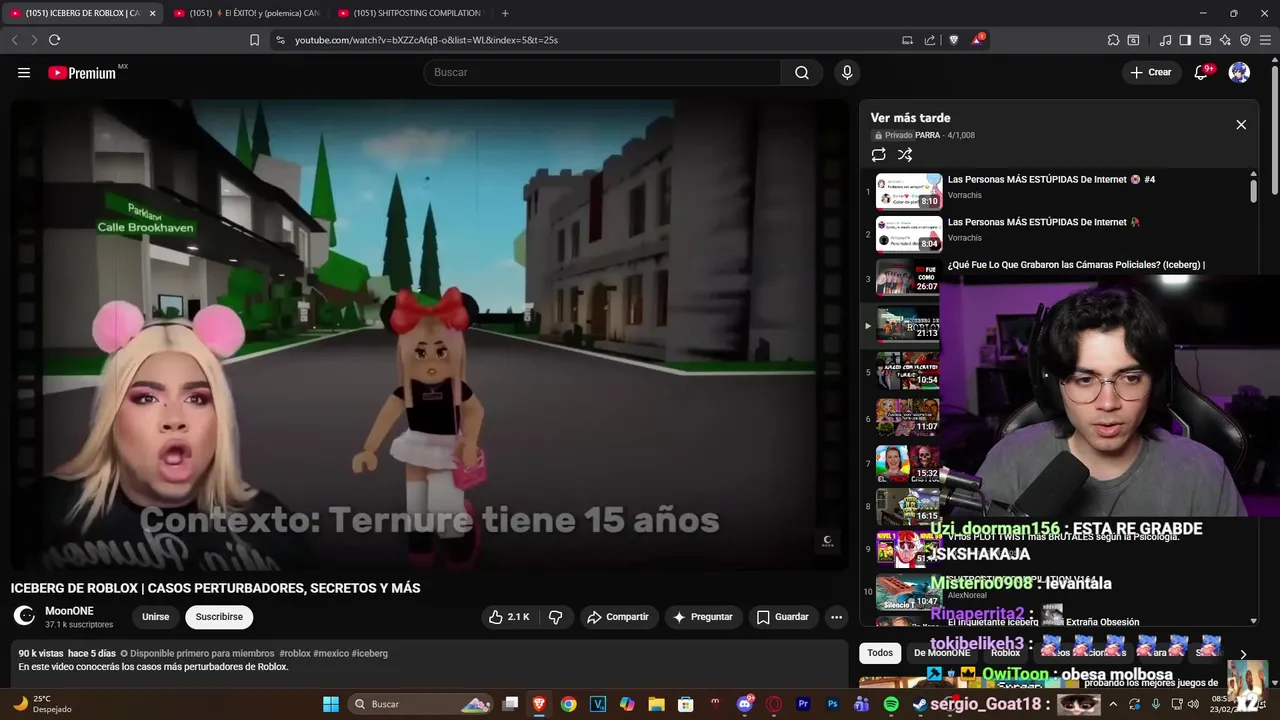
Task: Open Brave playlist music note icon
Action: tap(1165, 40)
